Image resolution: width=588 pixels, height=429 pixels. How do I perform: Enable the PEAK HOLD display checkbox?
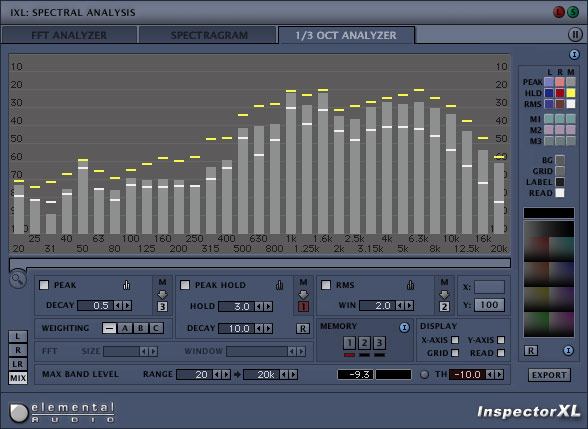click(x=185, y=285)
